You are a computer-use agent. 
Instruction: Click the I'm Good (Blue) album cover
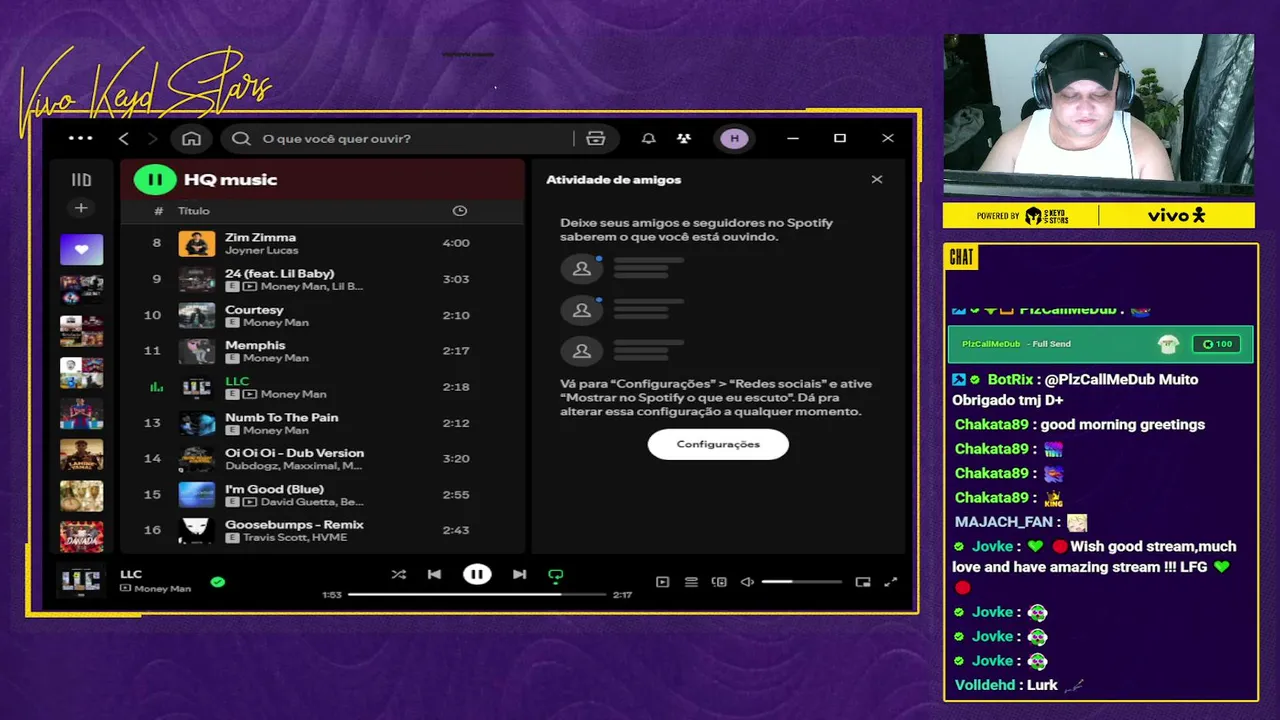coord(197,495)
